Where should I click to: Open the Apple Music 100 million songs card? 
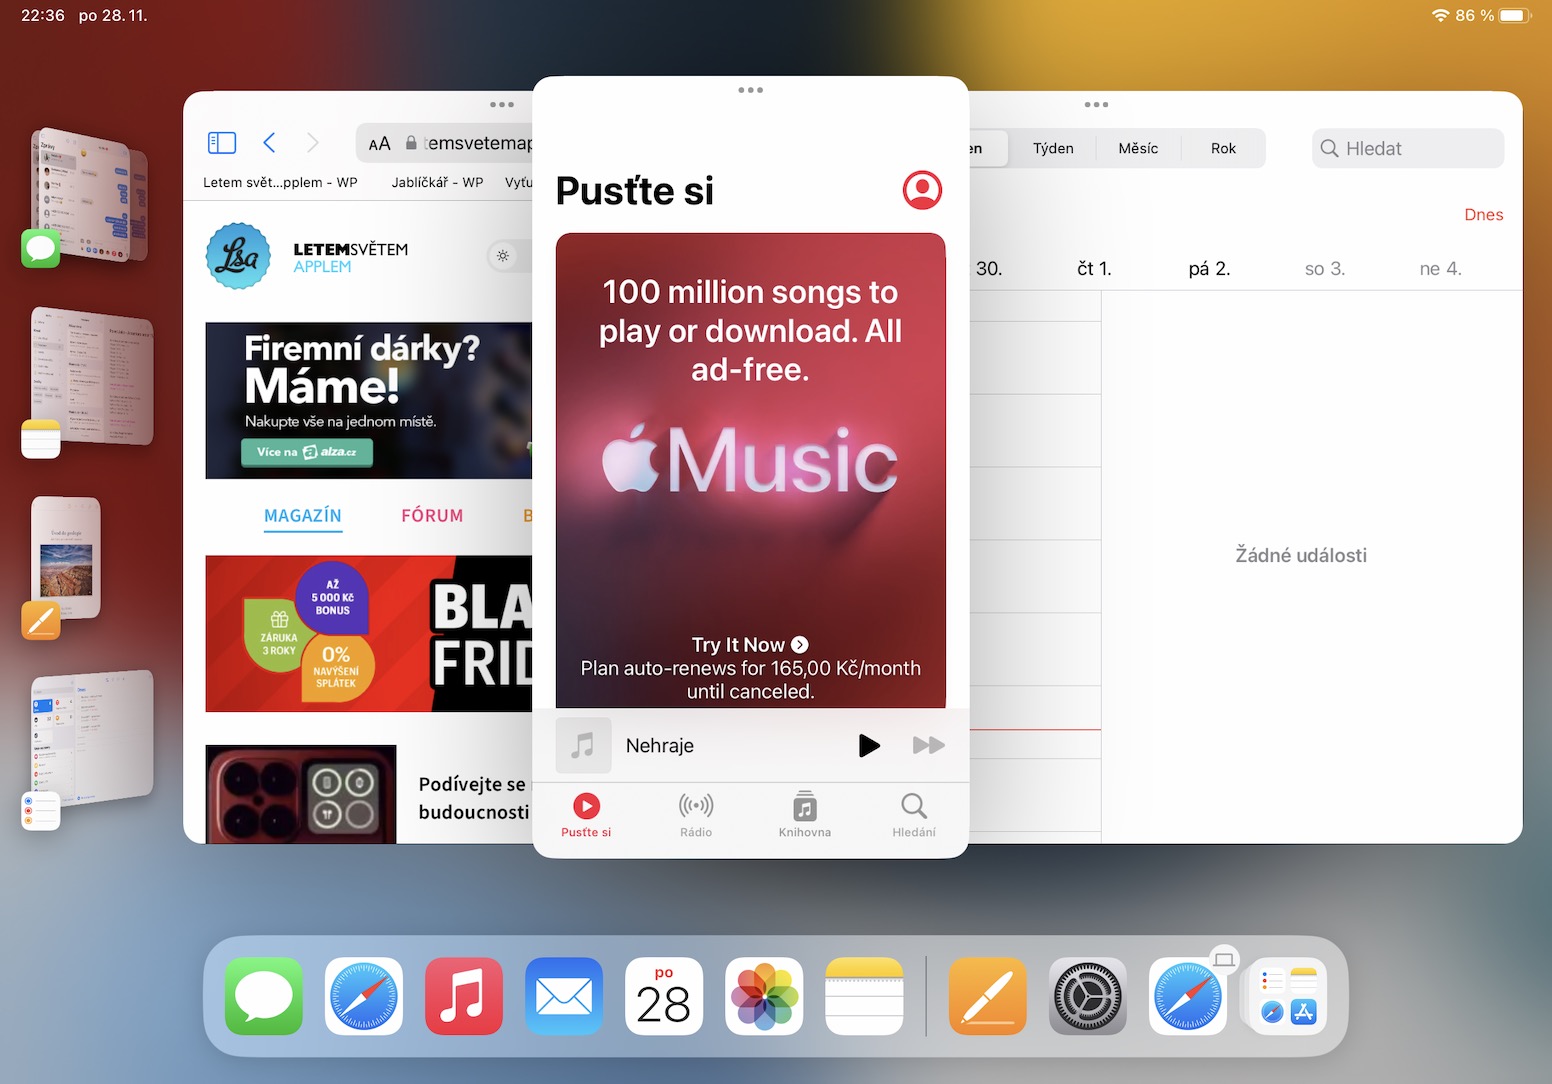(750, 471)
